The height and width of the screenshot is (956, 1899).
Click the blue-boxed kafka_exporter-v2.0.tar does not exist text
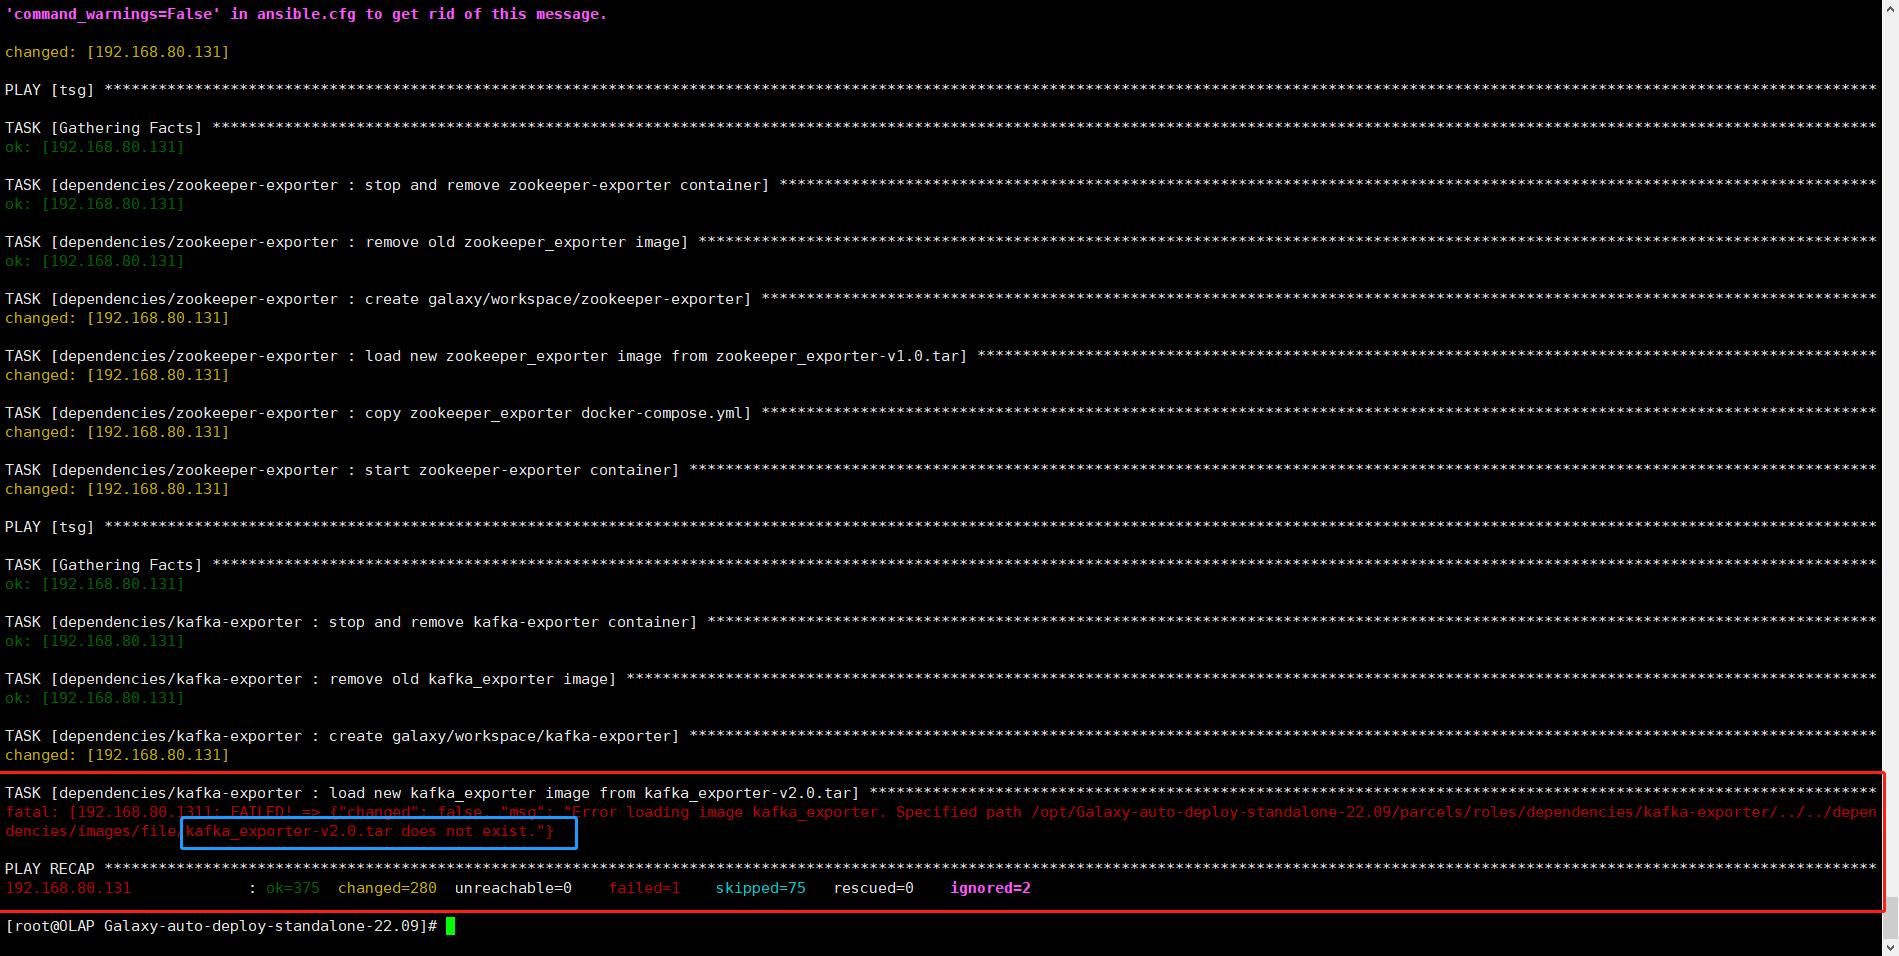[x=378, y=832]
